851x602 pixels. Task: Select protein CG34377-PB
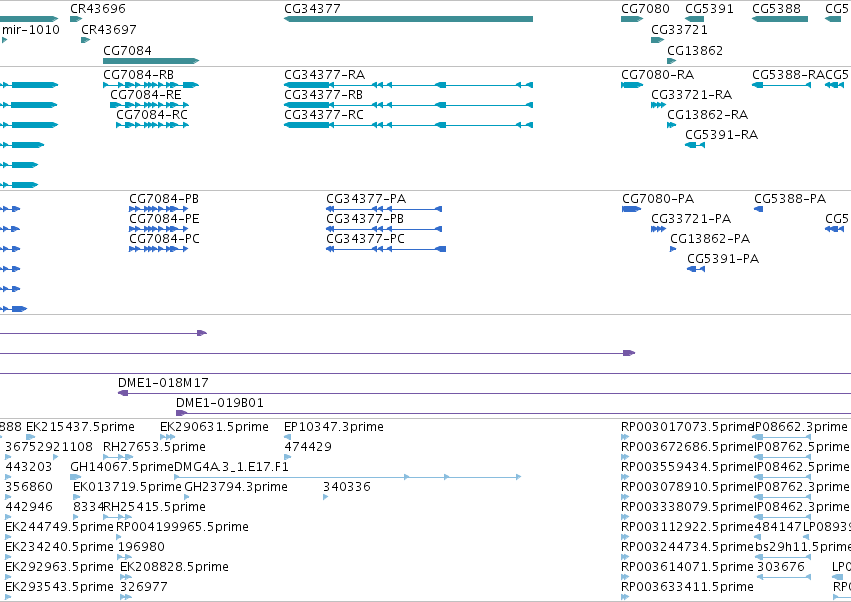(x=365, y=219)
